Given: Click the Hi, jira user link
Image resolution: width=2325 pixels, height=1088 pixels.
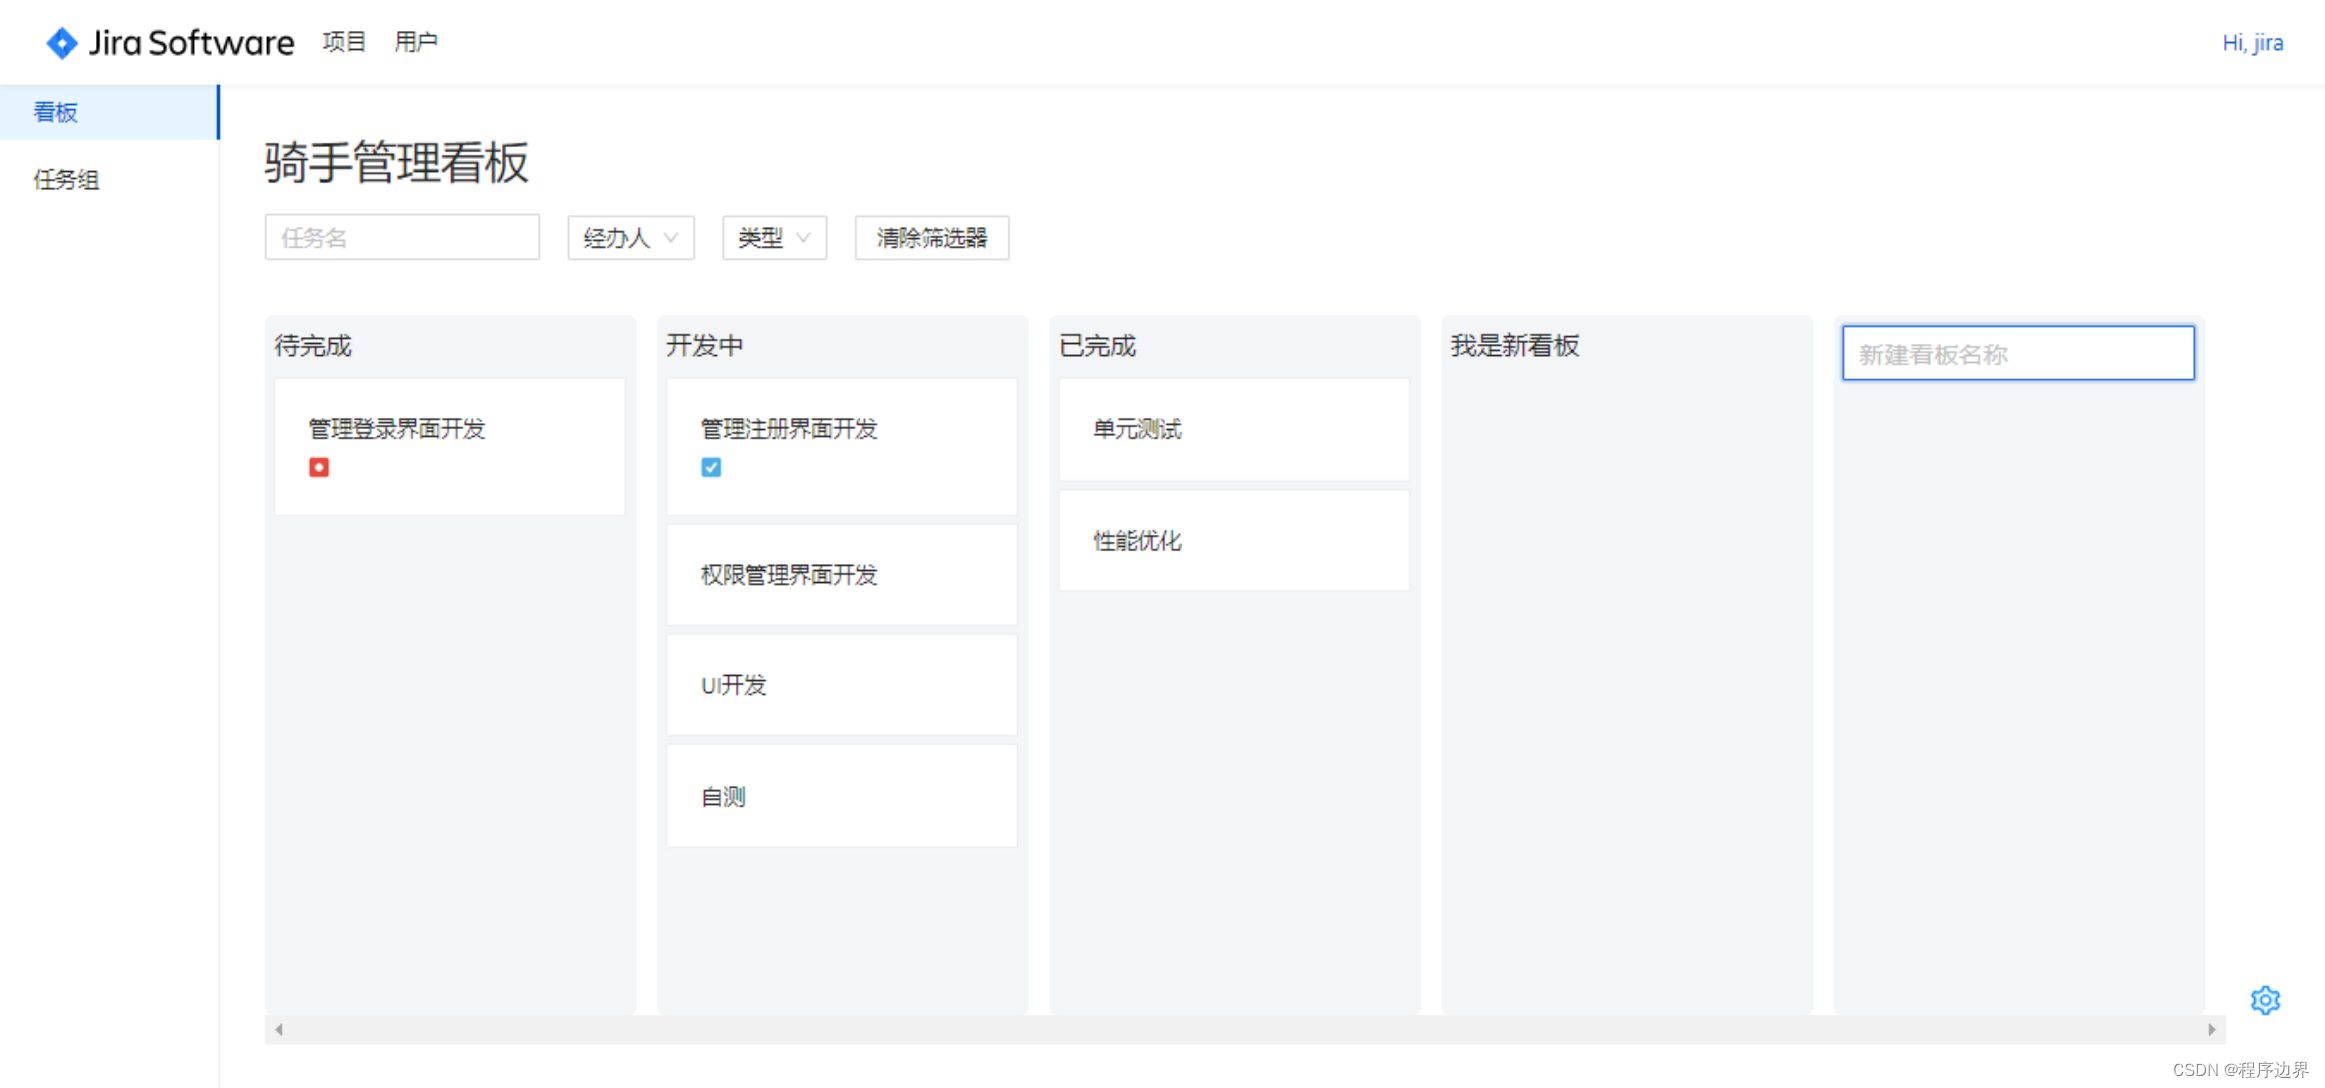Looking at the screenshot, I should (x=2252, y=42).
